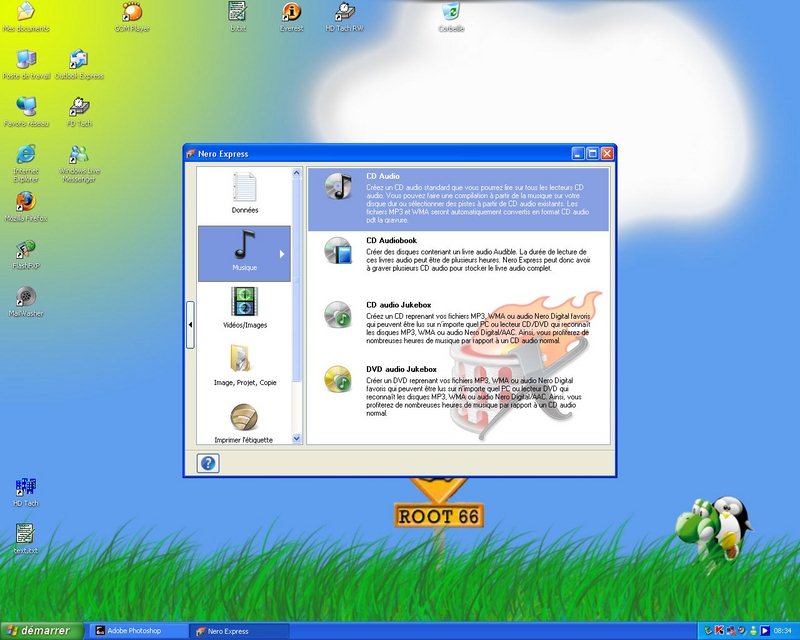Select the Poste de travail desktop icon
The width and height of the screenshot is (800, 640).
tap(27, 65)
